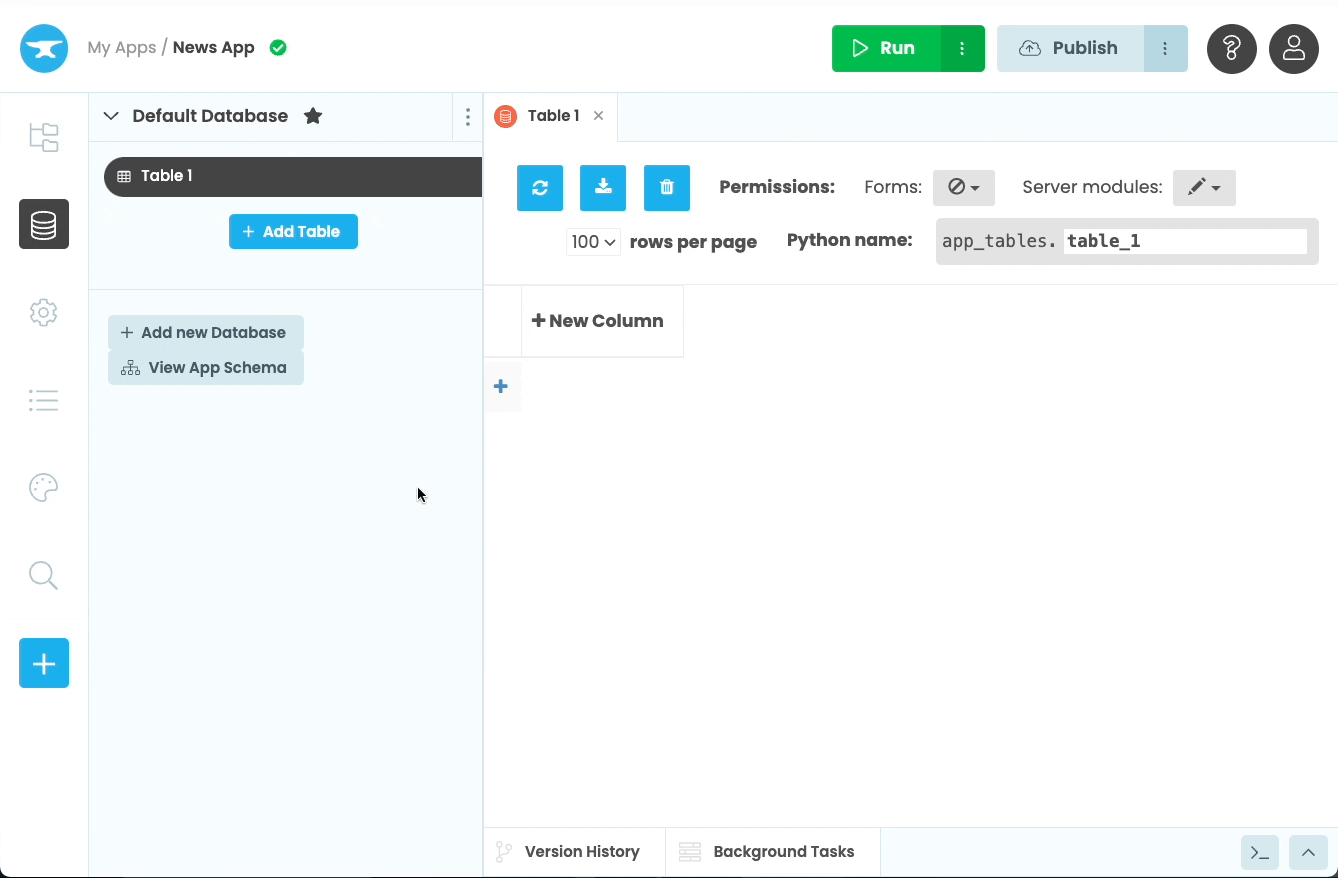Click the blue plus icon to add component
This screenshot has width=1338, height=878.
click(x=43, y=663)
